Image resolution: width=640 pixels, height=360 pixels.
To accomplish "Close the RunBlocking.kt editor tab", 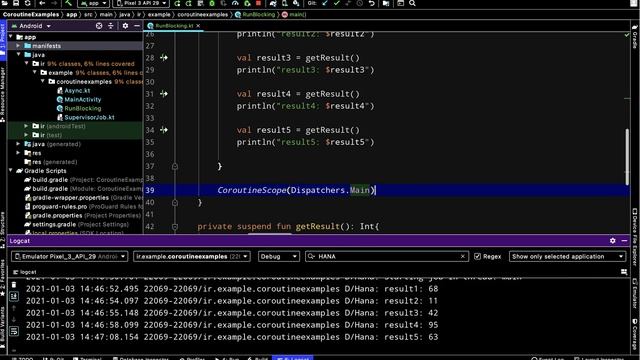I will (198, 26).
